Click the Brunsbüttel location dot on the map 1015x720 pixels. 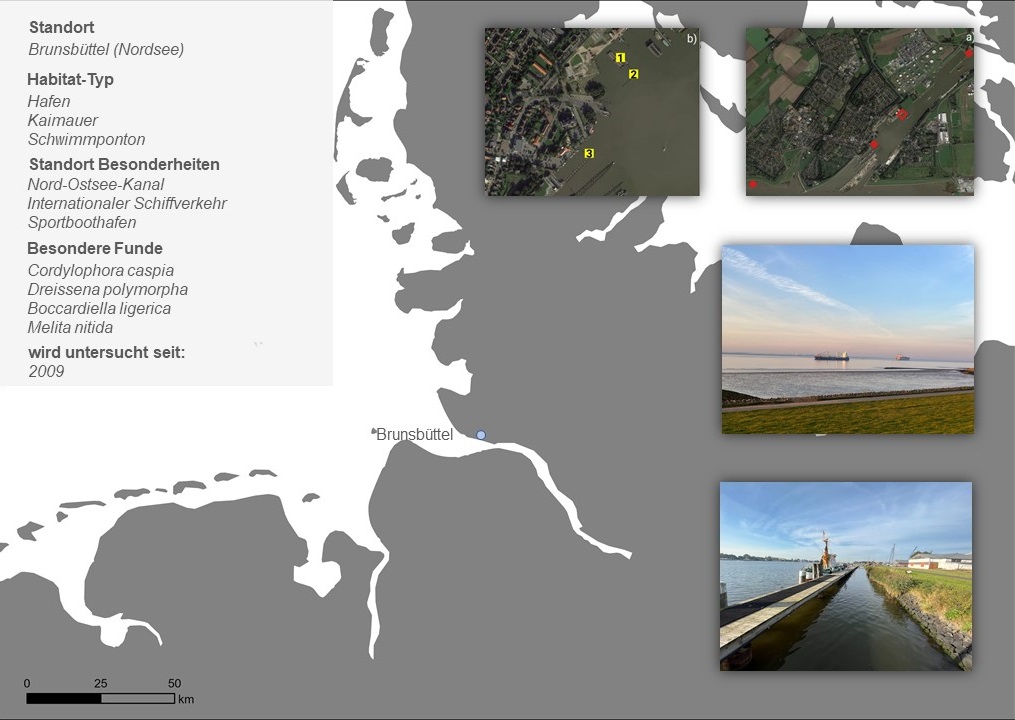[481, 434]
